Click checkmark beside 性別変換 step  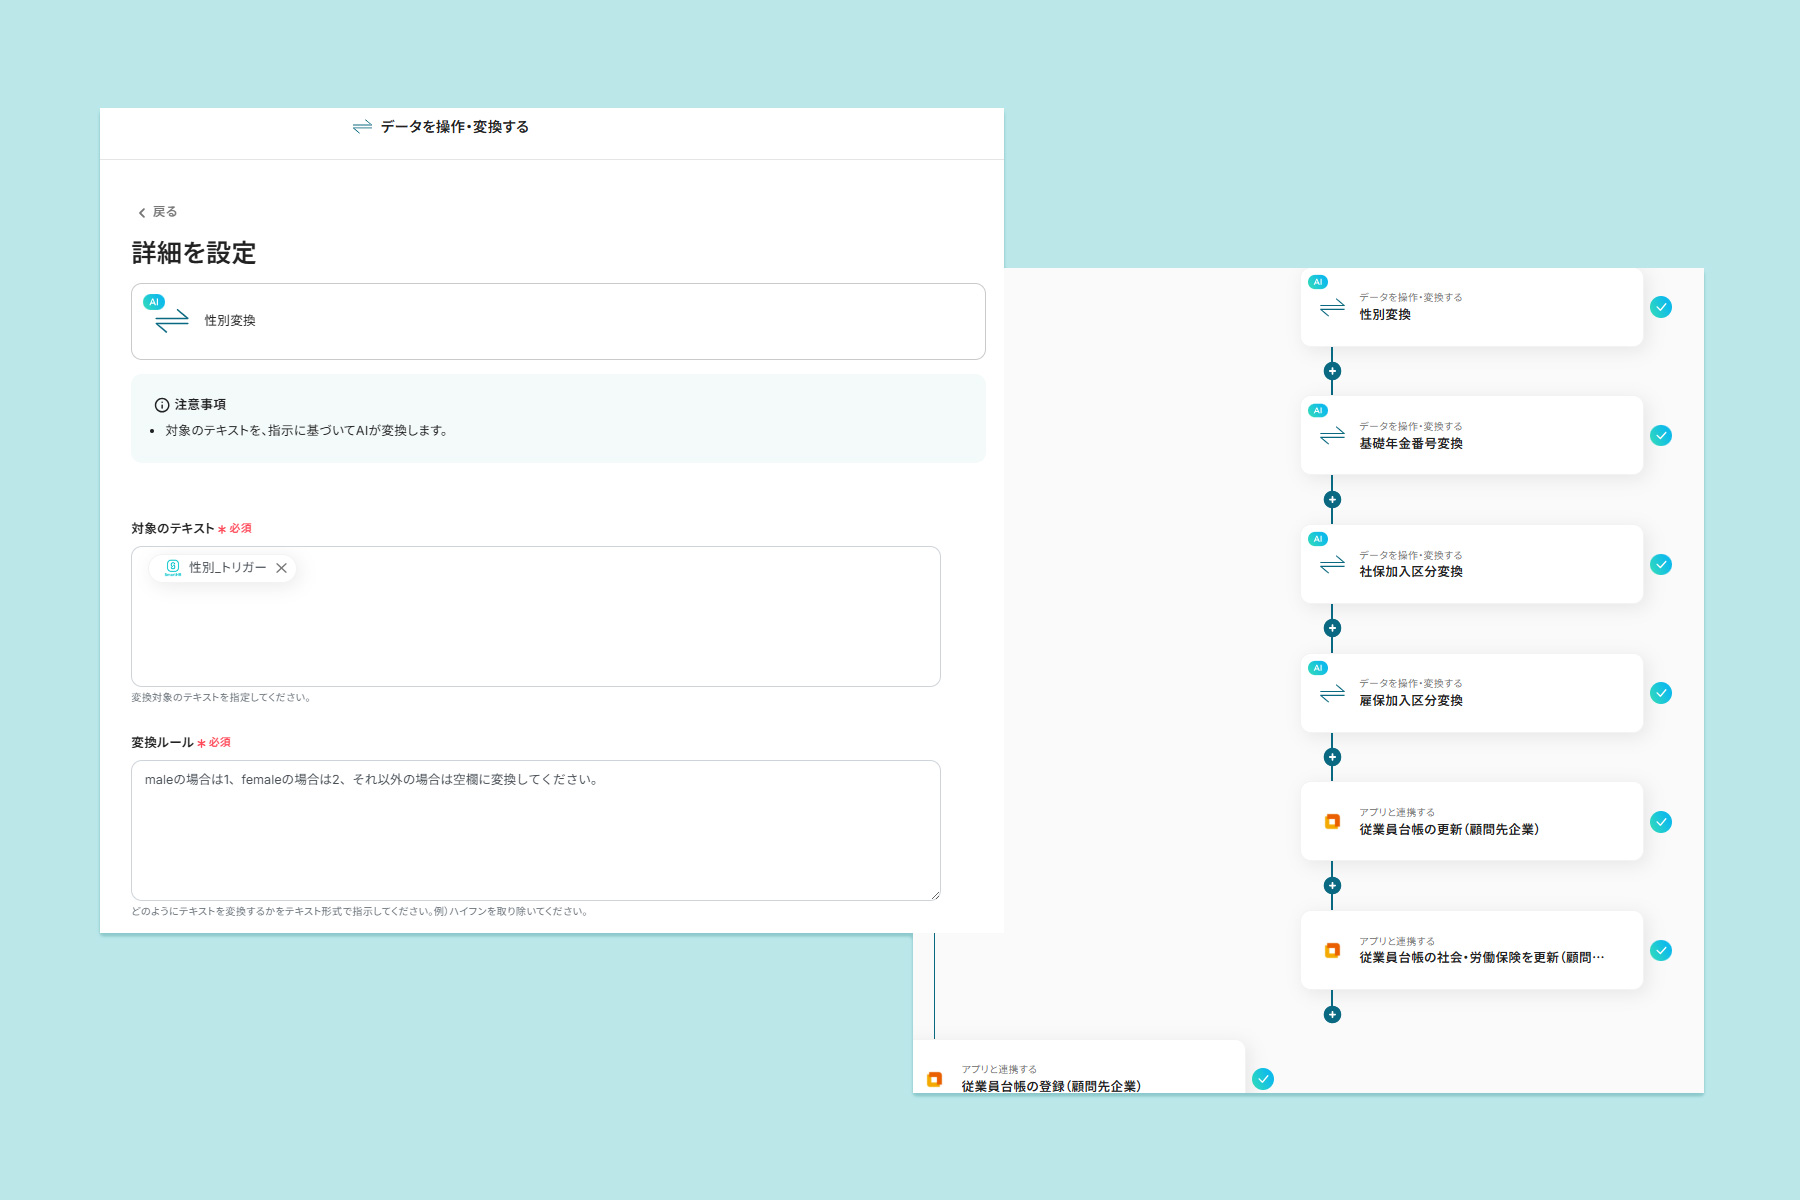pyautogui.click(x=1661, y=307)
